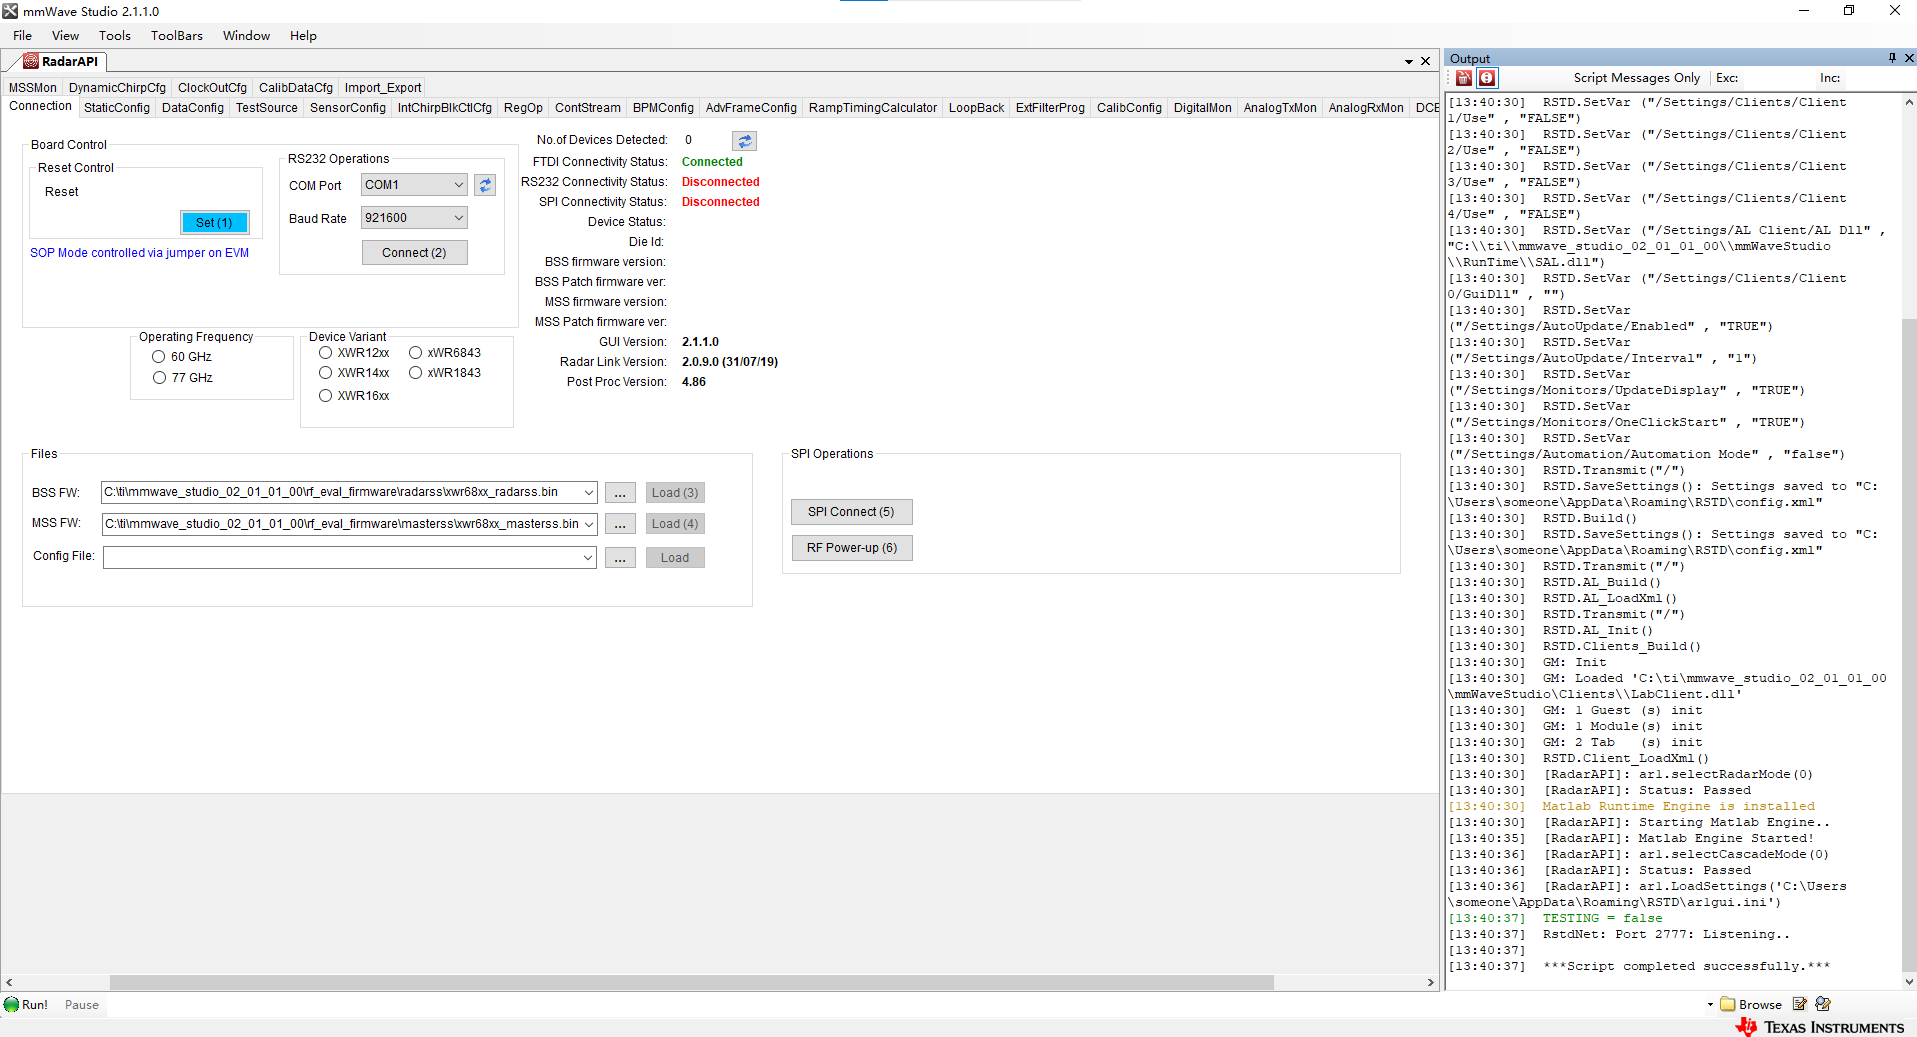Clear the output log with trash icon
The height and width of the screenshot is (1037, 1917).
[x=1464, y=78]
